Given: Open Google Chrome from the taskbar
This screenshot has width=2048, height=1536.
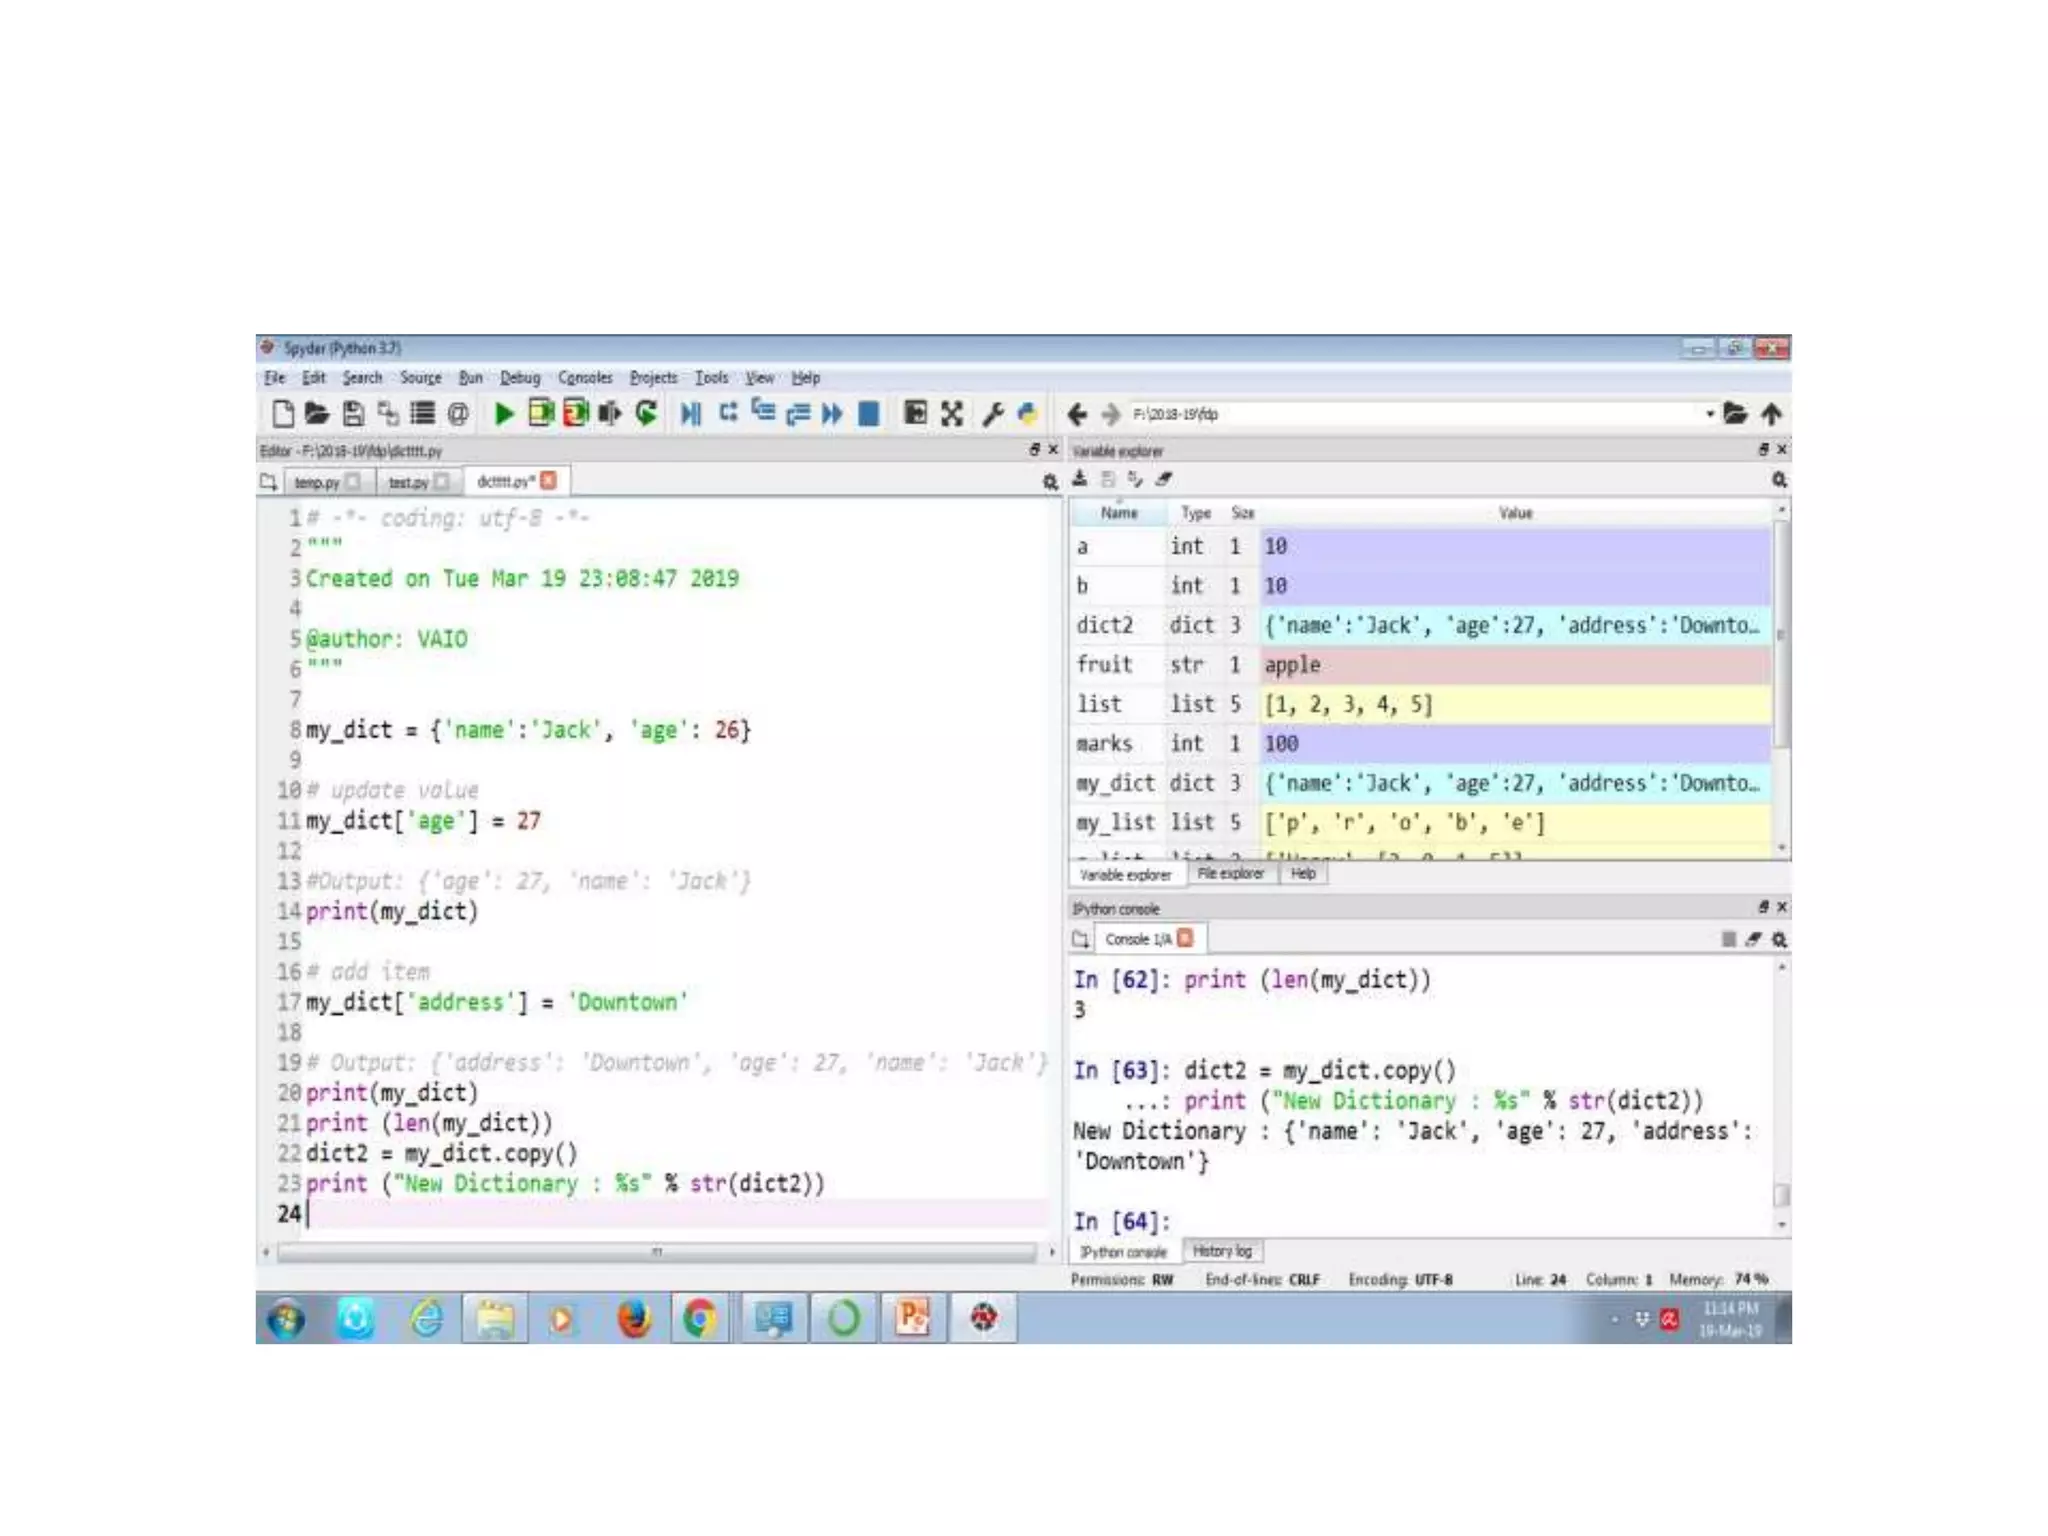Looking at the screenshot, I should click(700, 1319).
